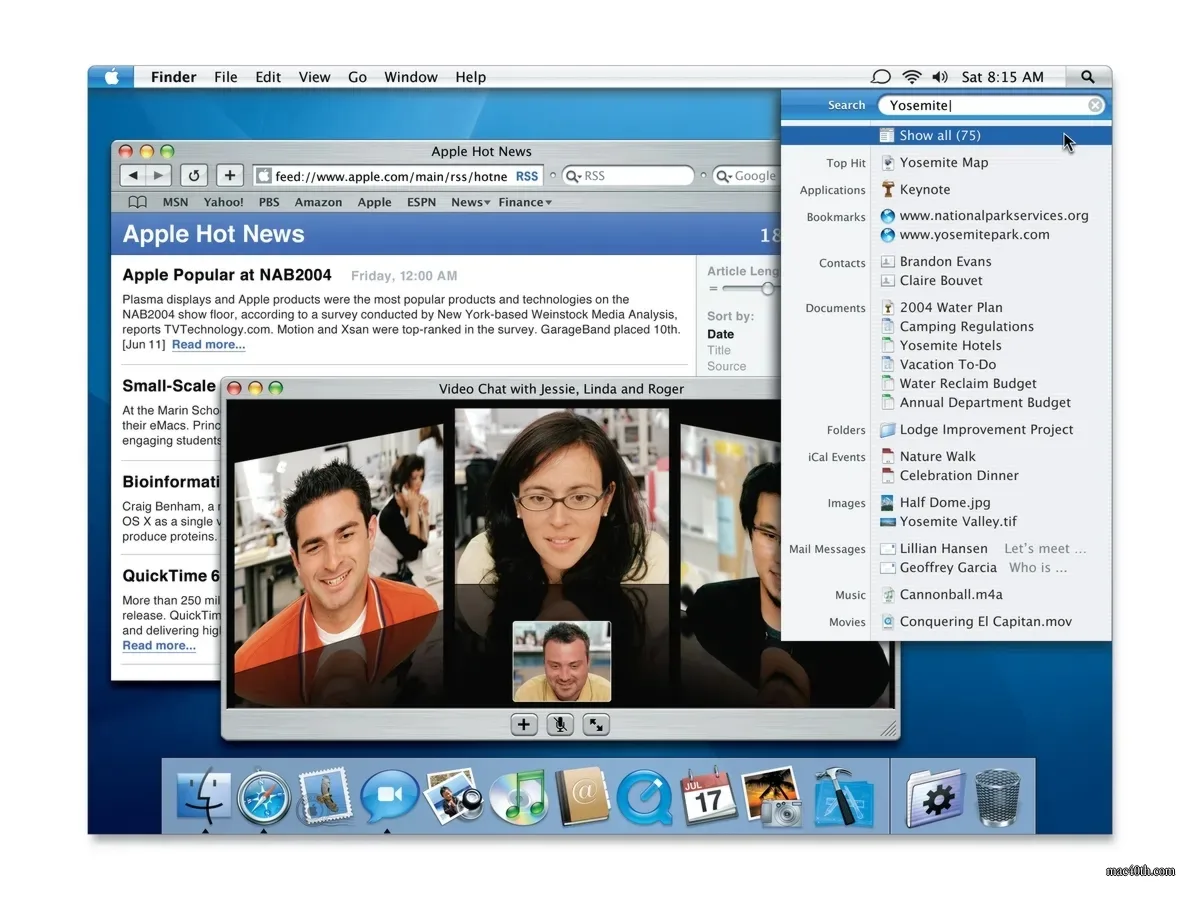Open System Preferences from the Dock

point(937,797)
